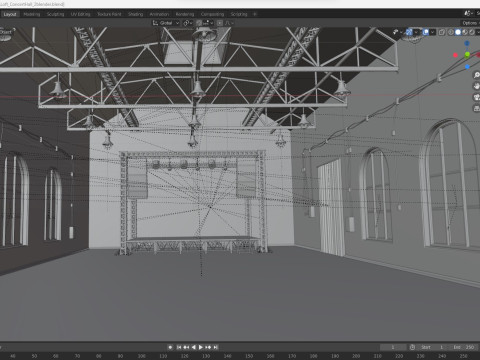480x360 pixels.
Task: Play the animation in reverse
Action: point(194,347)
